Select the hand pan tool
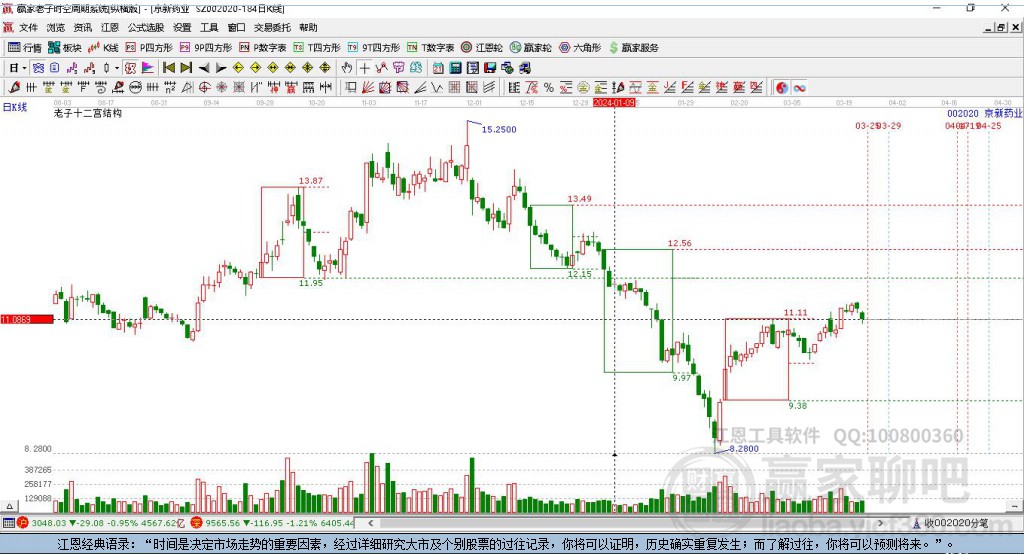 347,68
